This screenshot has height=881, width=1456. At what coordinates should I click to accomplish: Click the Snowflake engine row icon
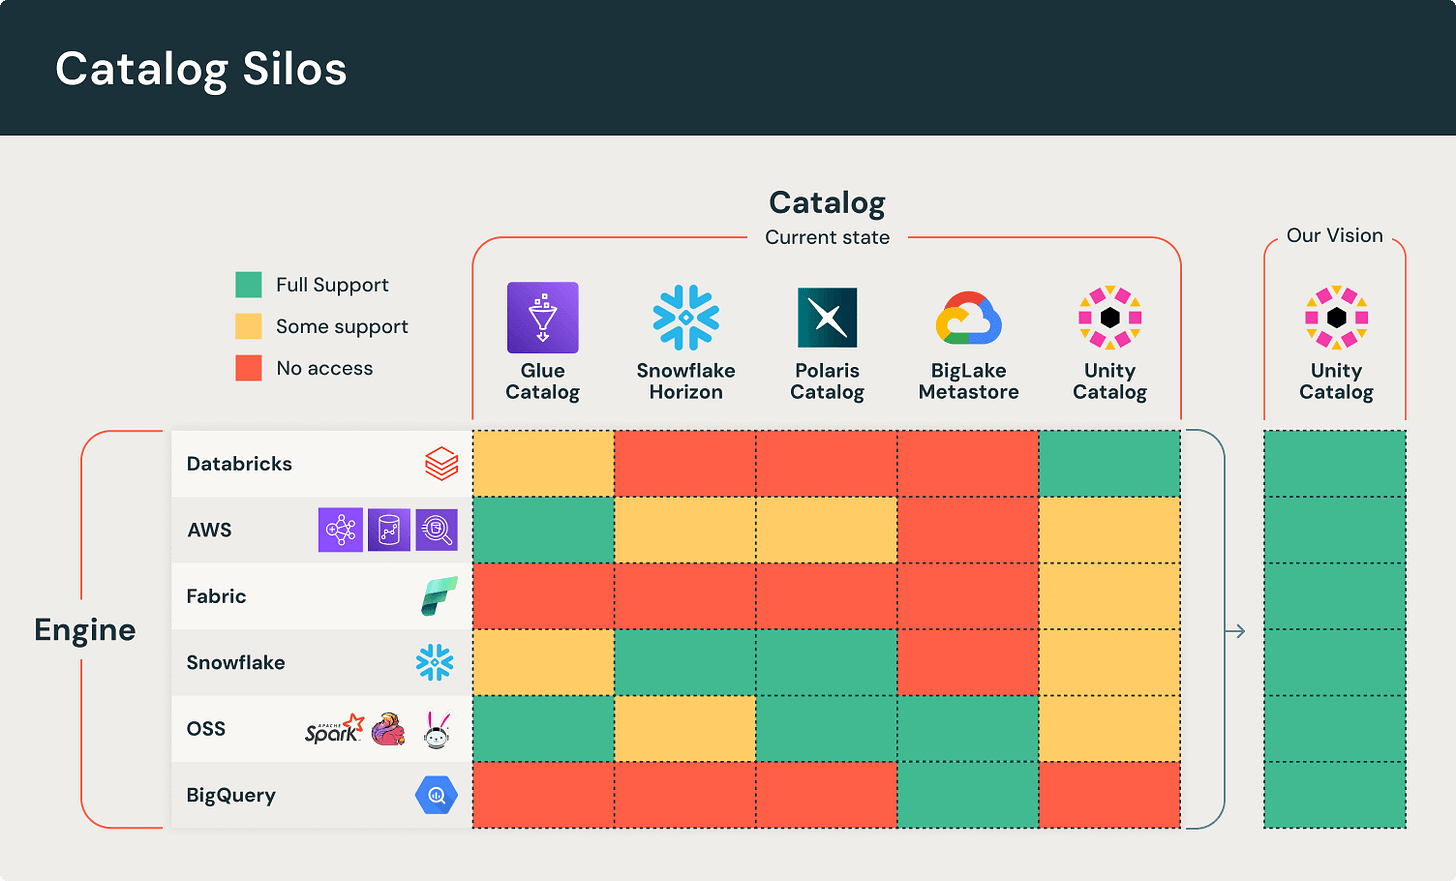435,662
